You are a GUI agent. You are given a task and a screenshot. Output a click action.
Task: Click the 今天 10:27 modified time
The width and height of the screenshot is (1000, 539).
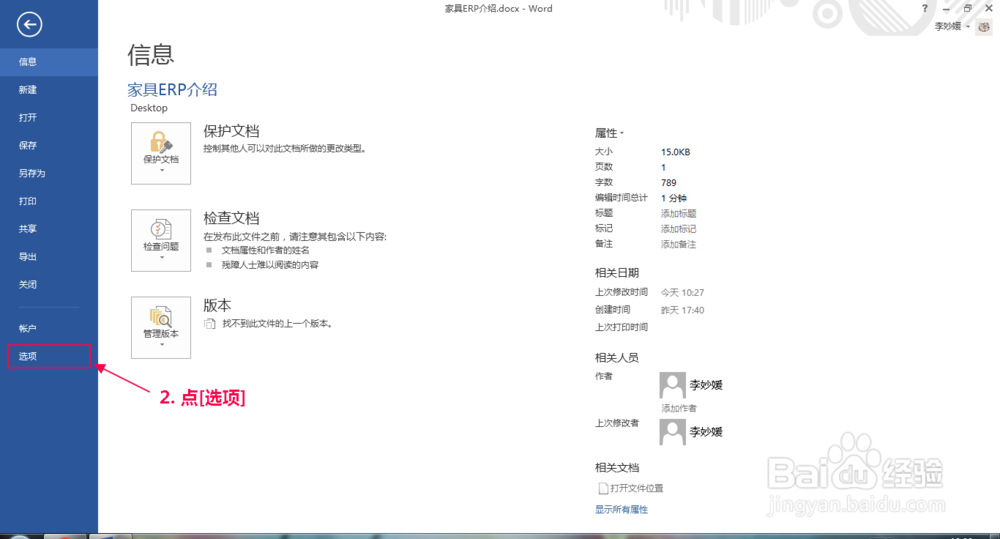682,293
